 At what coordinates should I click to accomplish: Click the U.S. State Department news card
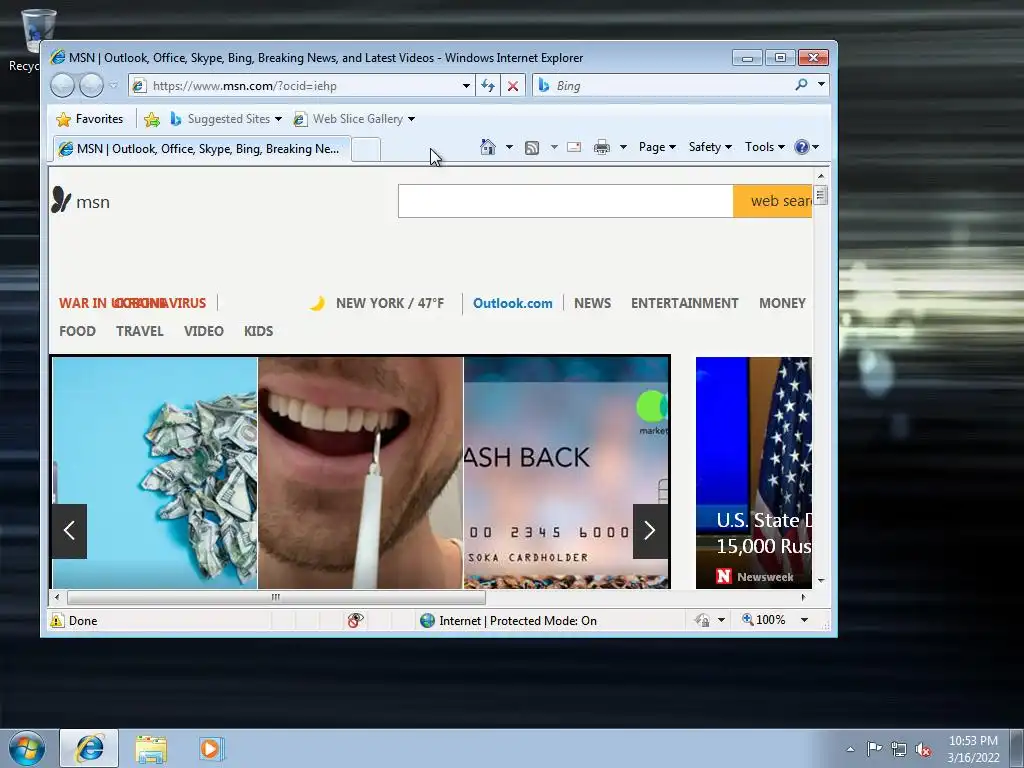(754, 473)
